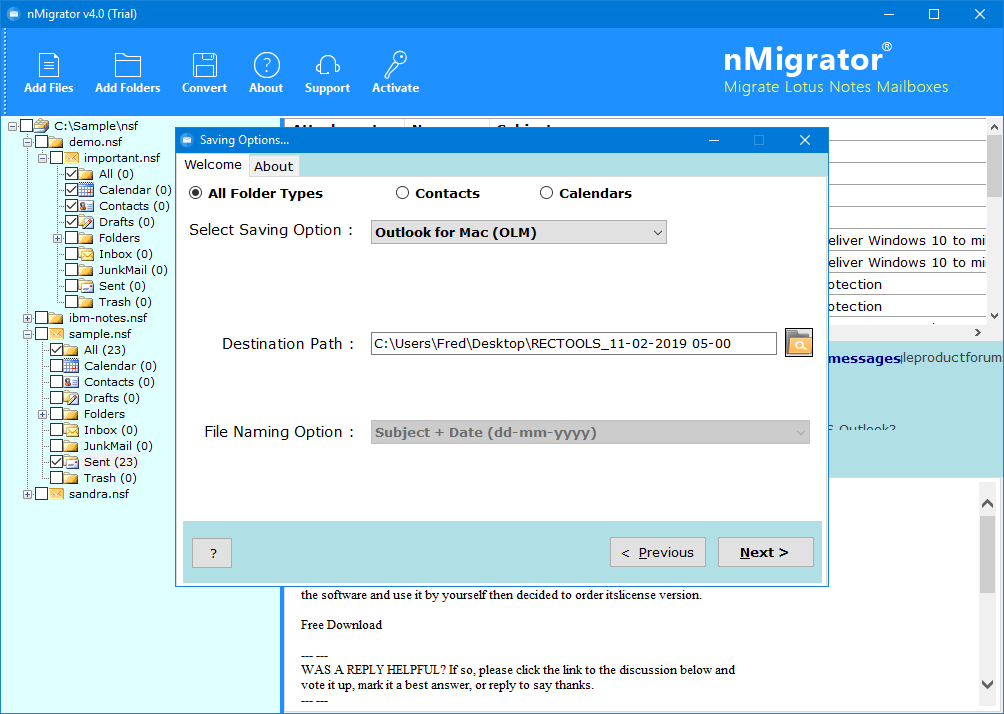Uncheck Sent (23) checkbox under sample.nsf

(56, 462)
